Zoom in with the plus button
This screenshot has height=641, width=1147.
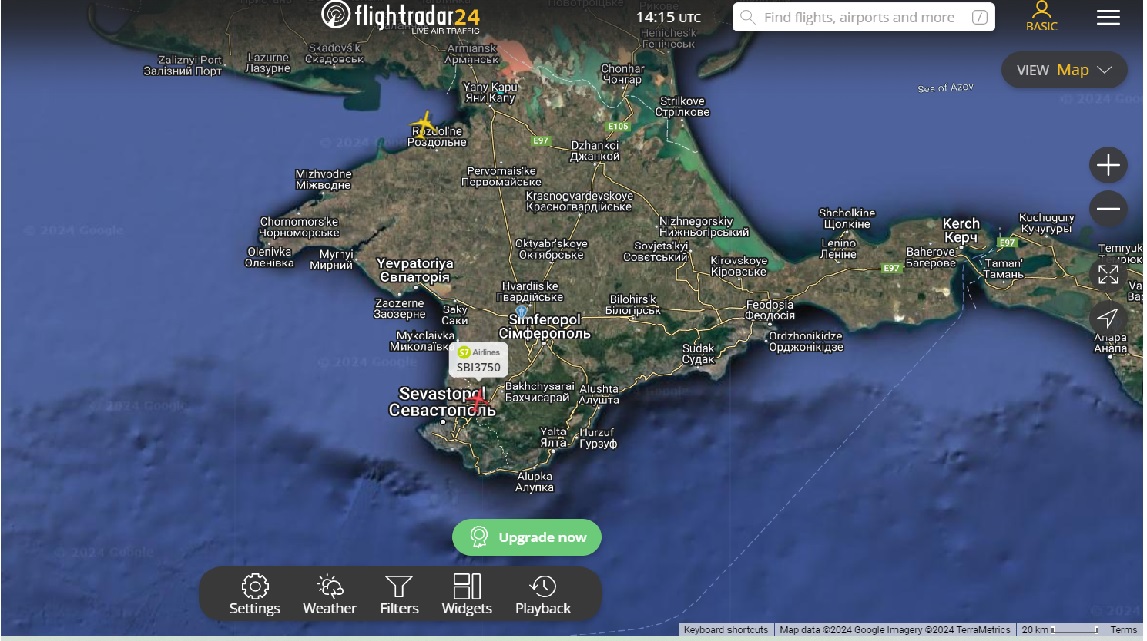pyautogui.click(x=1108, y=165)
